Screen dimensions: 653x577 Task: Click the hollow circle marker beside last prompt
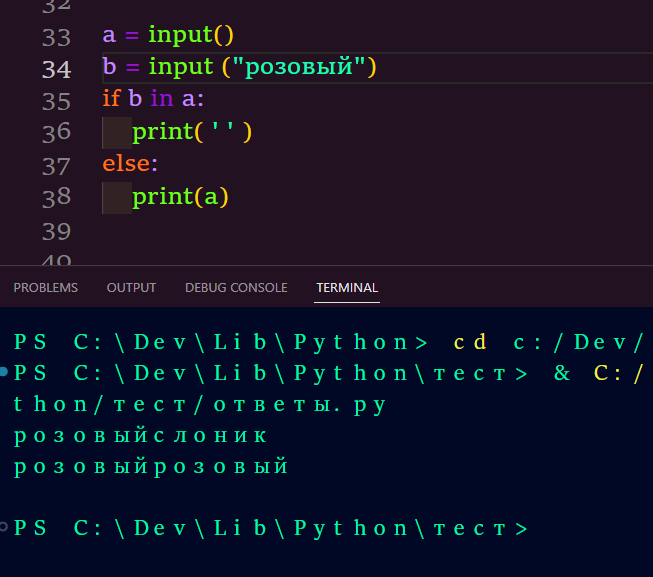tap(4, 527)
